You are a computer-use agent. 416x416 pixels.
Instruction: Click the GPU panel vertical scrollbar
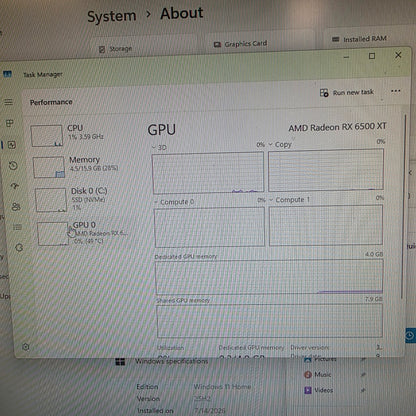[x=404, y=207]
